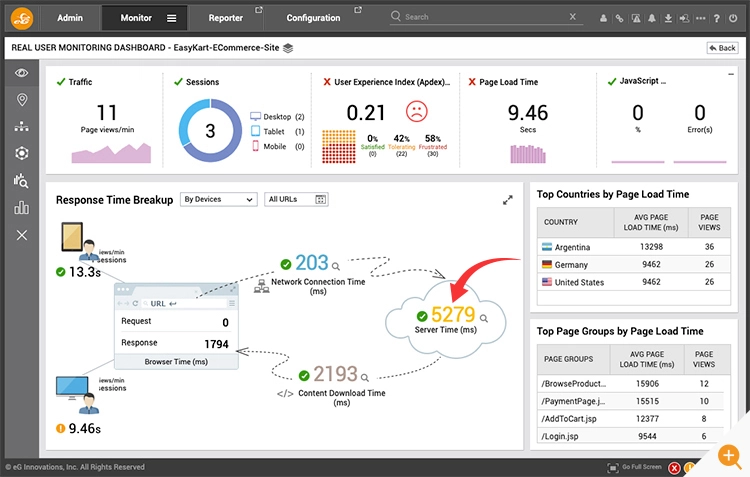The height and width of the screenshot is (477, 750).
Task: Open the gear-like settings sidebar icon
Action: 22,153
